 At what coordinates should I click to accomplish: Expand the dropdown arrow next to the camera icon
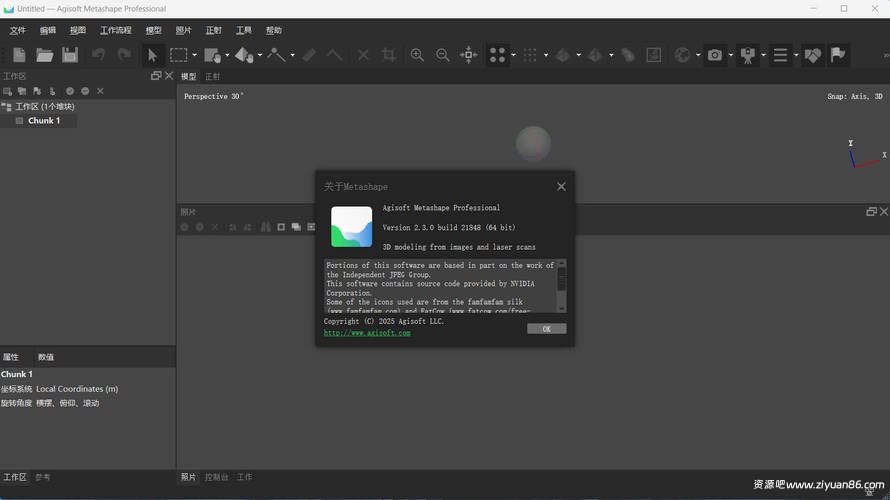730,55
